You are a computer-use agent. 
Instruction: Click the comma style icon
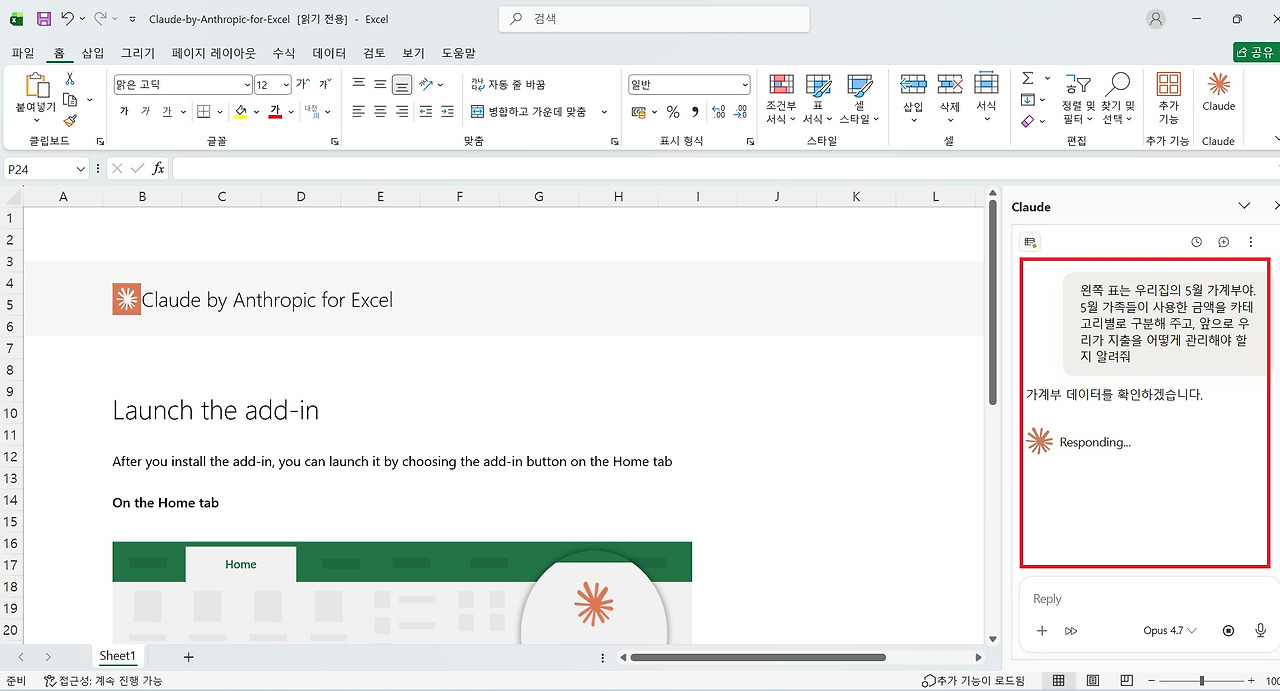tap(695, 112)
